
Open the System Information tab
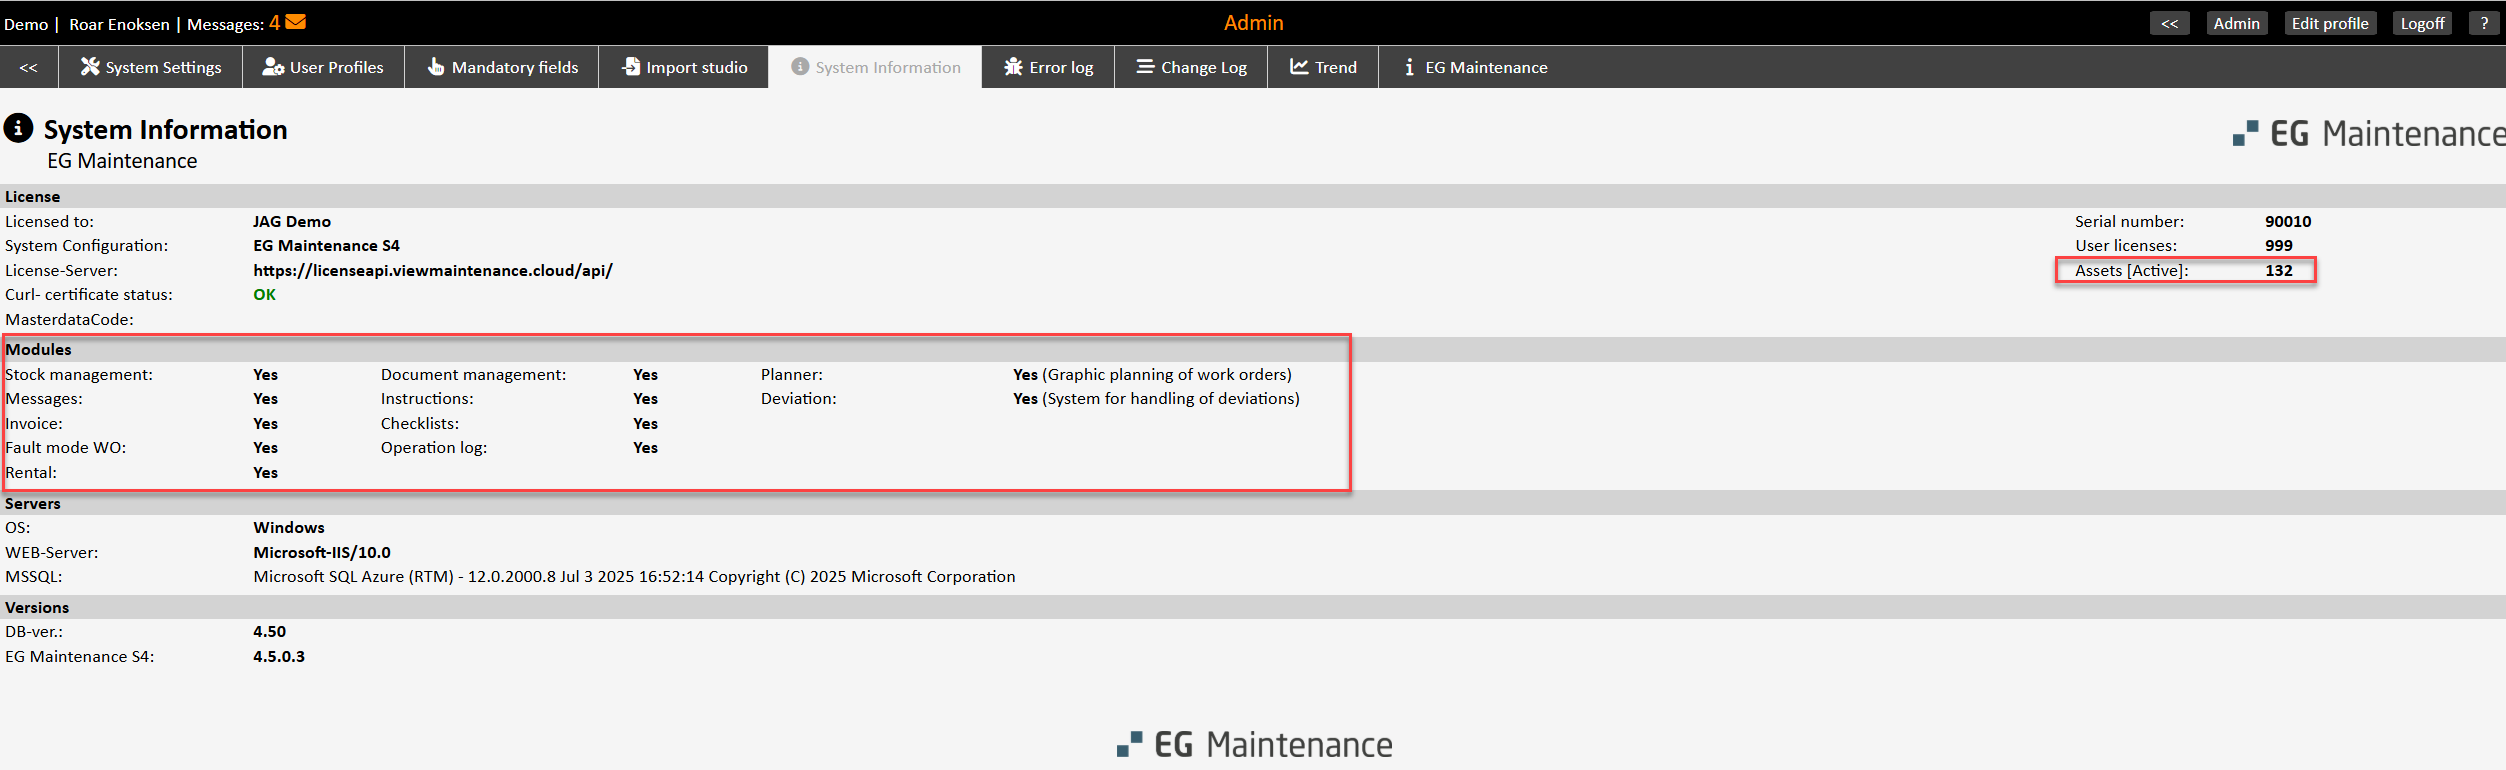[x=875, y=67]
